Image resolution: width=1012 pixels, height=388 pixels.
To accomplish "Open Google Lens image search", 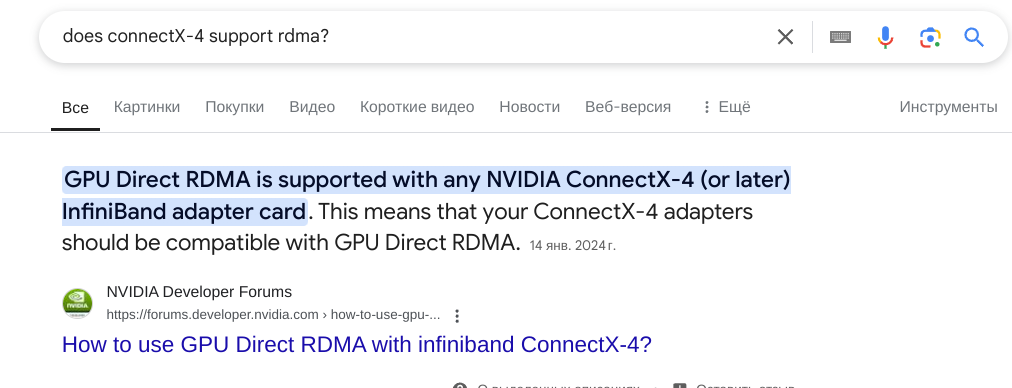I will pyautogui.click(x=930, y=37).
